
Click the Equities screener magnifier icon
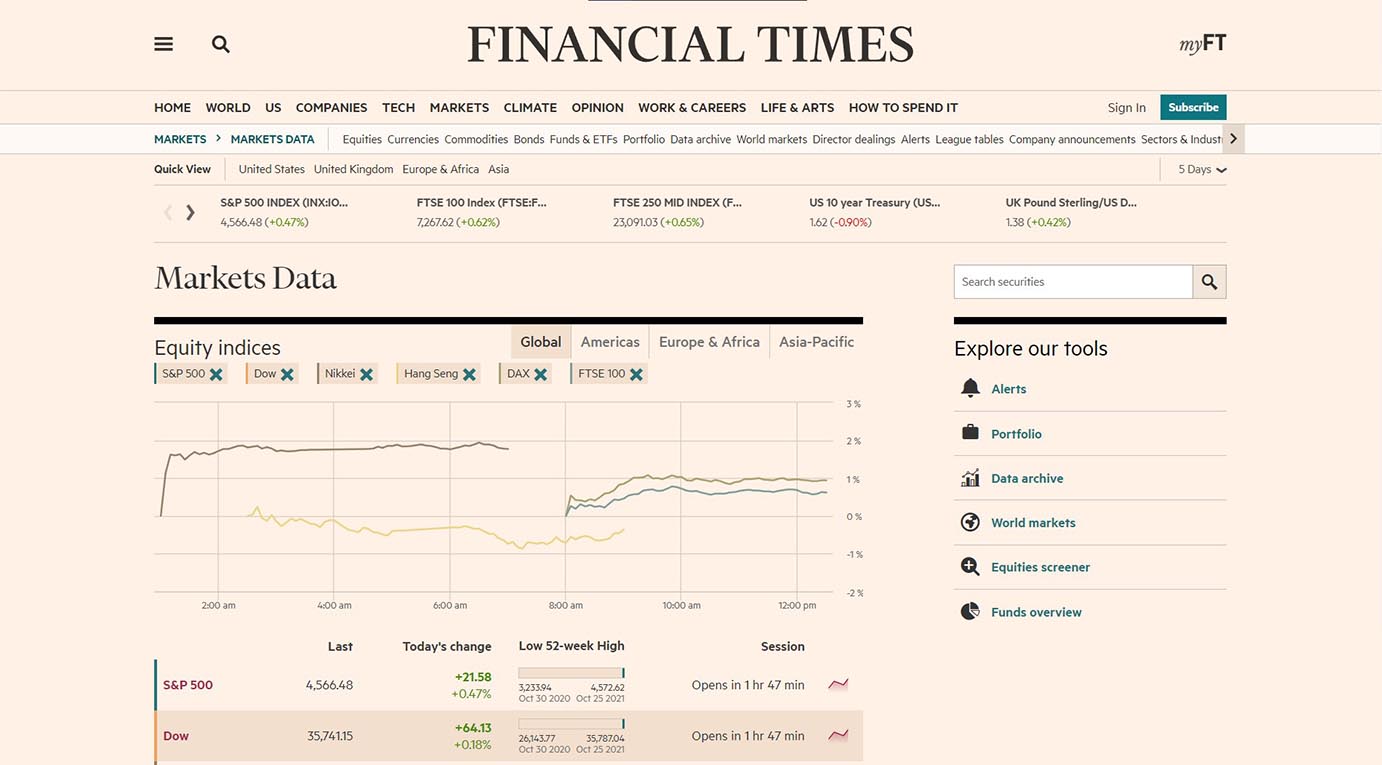point(970,567)
